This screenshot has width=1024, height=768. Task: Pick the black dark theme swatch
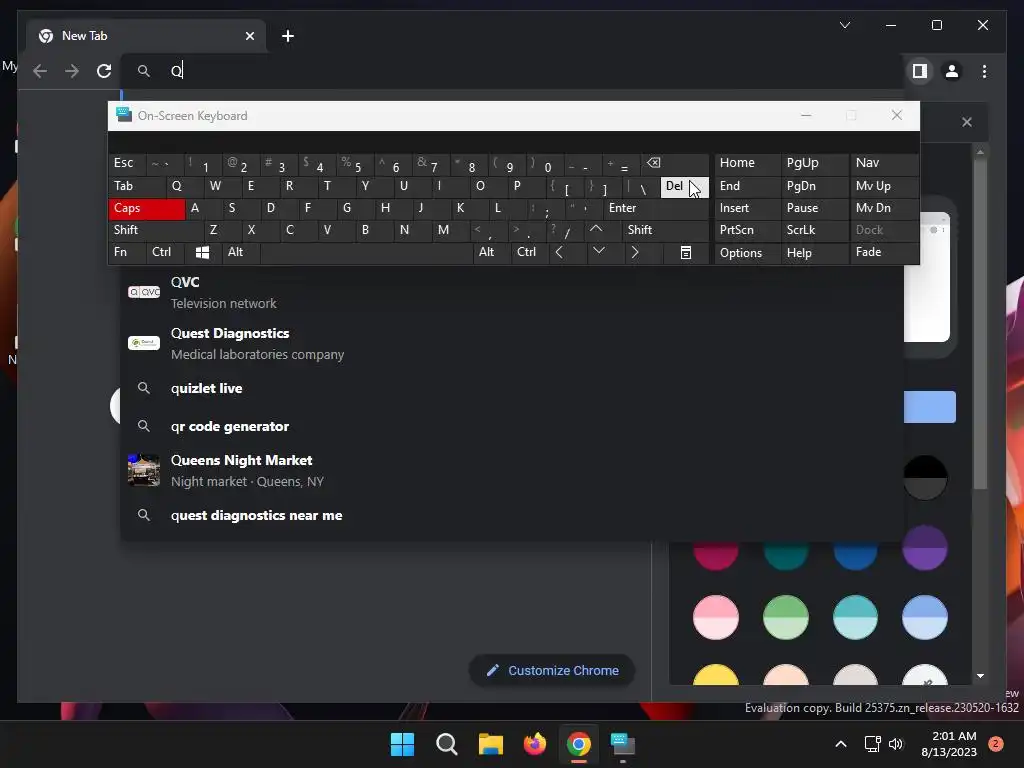925,477
